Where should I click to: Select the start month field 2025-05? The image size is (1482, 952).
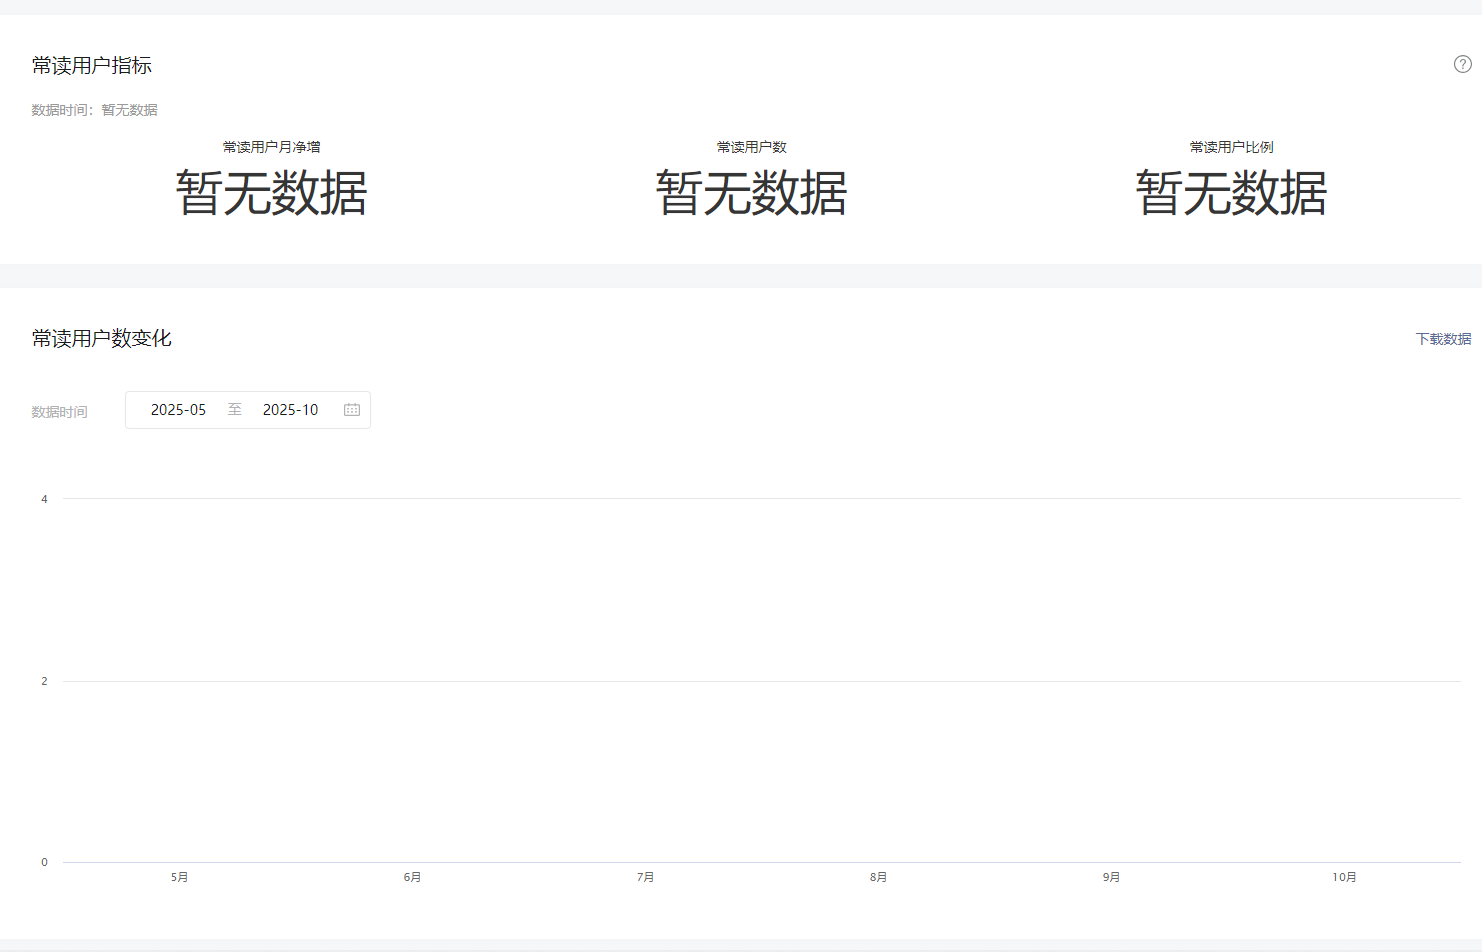pos(178,410)
